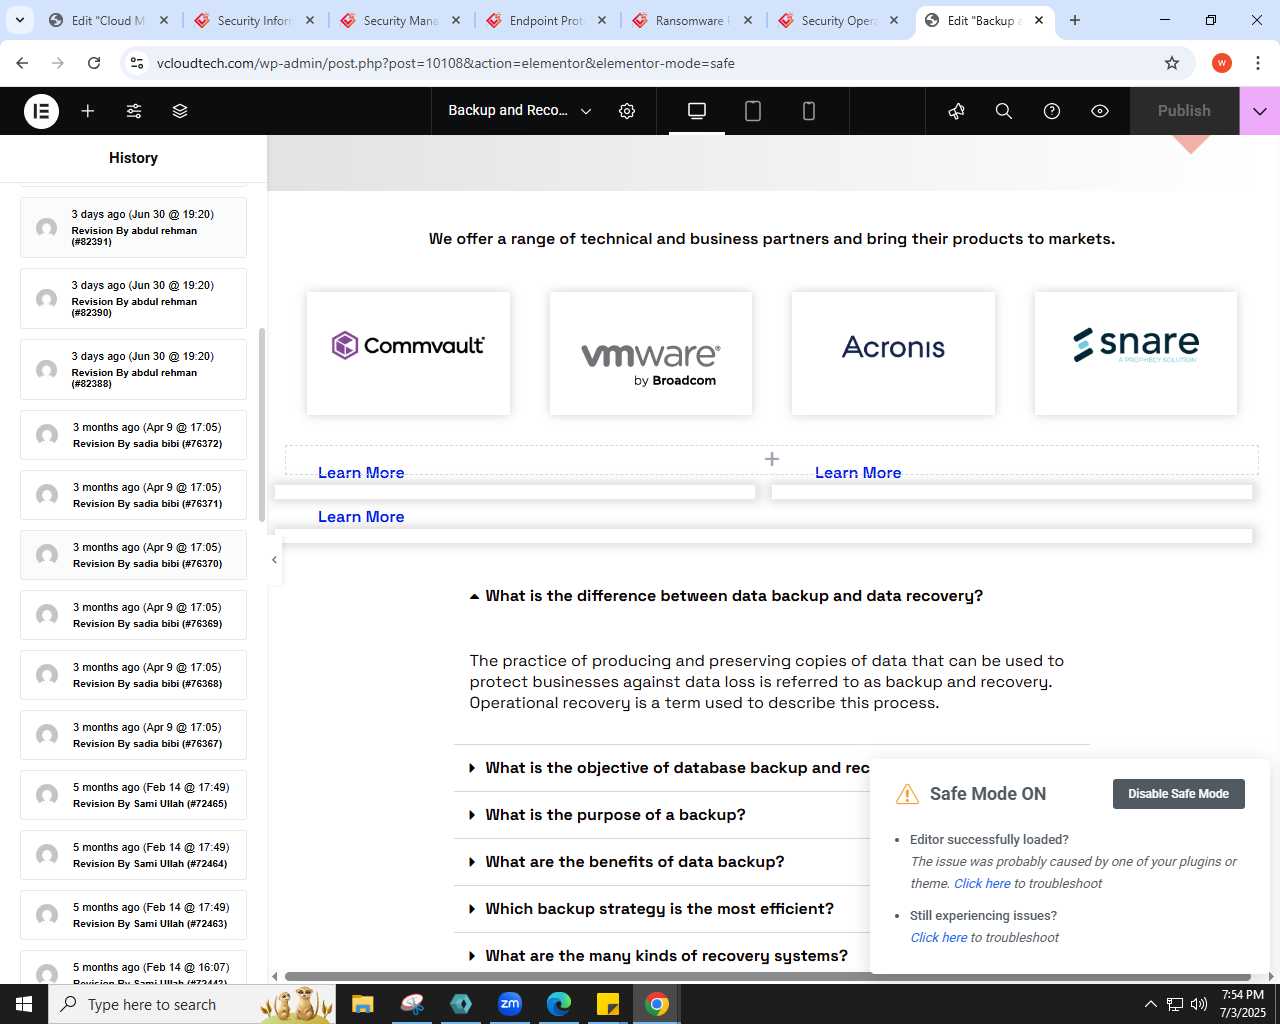The image size is (1280, 1024).
Task: Open the tab search dropdown arrow
Action: [20, 20]
